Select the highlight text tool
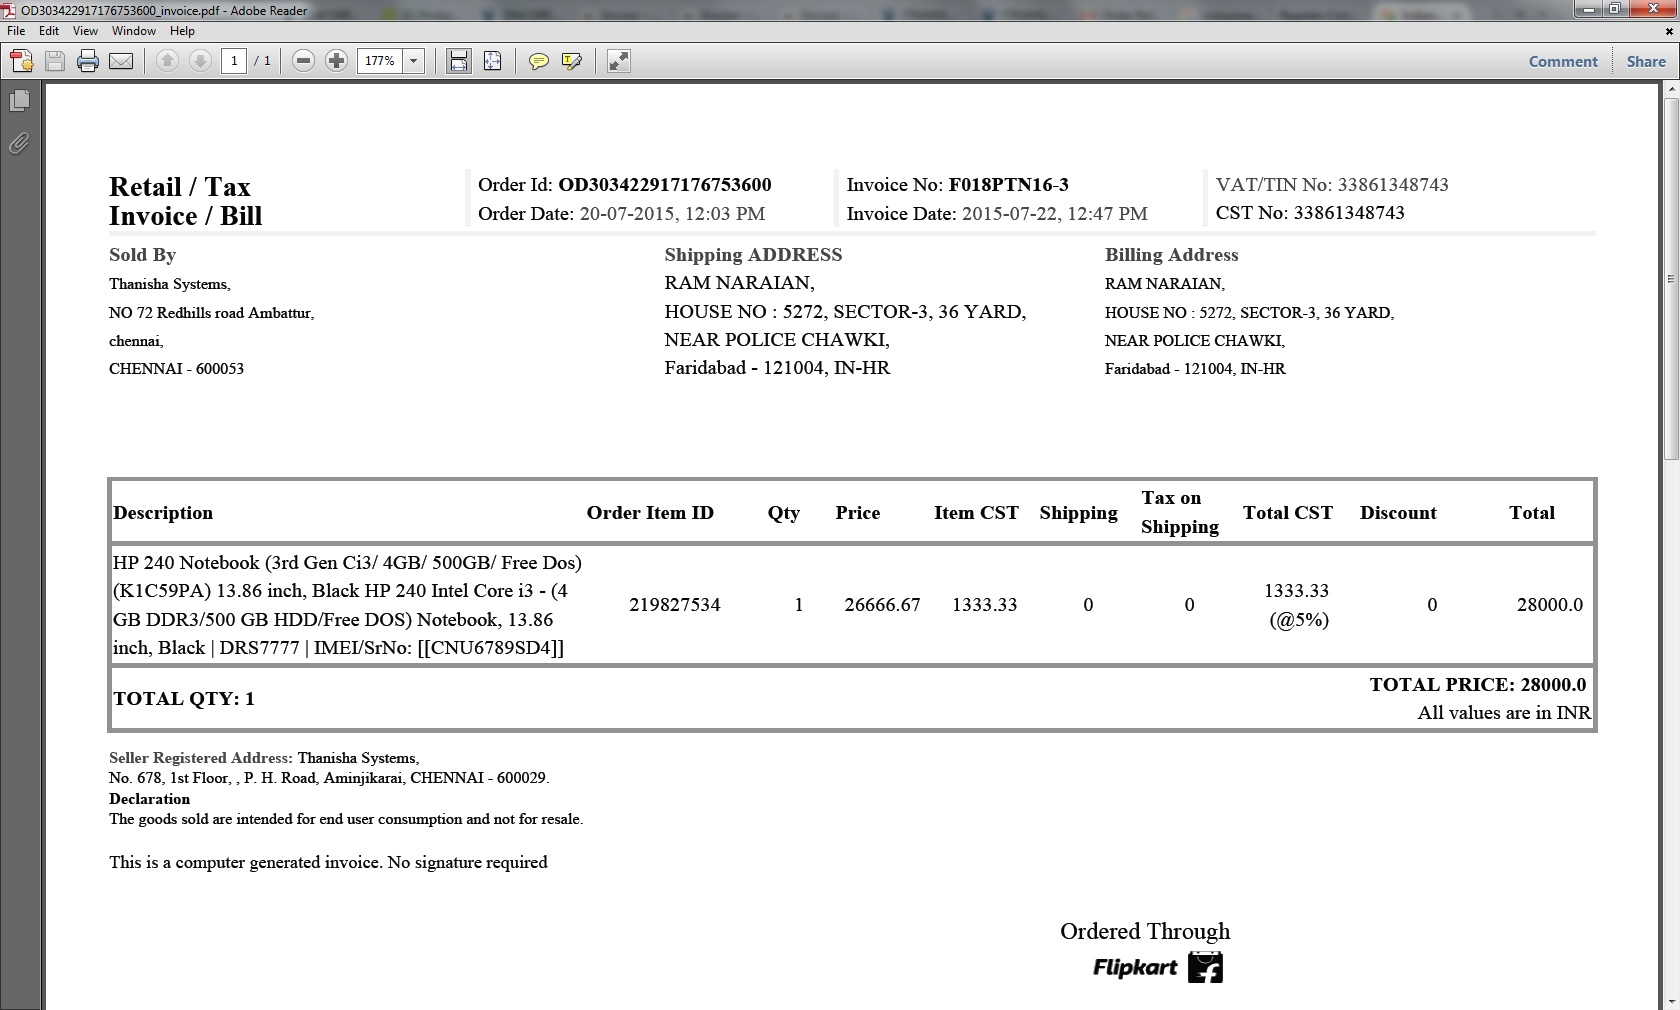This screenshot has height=1010, width=1680. [572, 61]
